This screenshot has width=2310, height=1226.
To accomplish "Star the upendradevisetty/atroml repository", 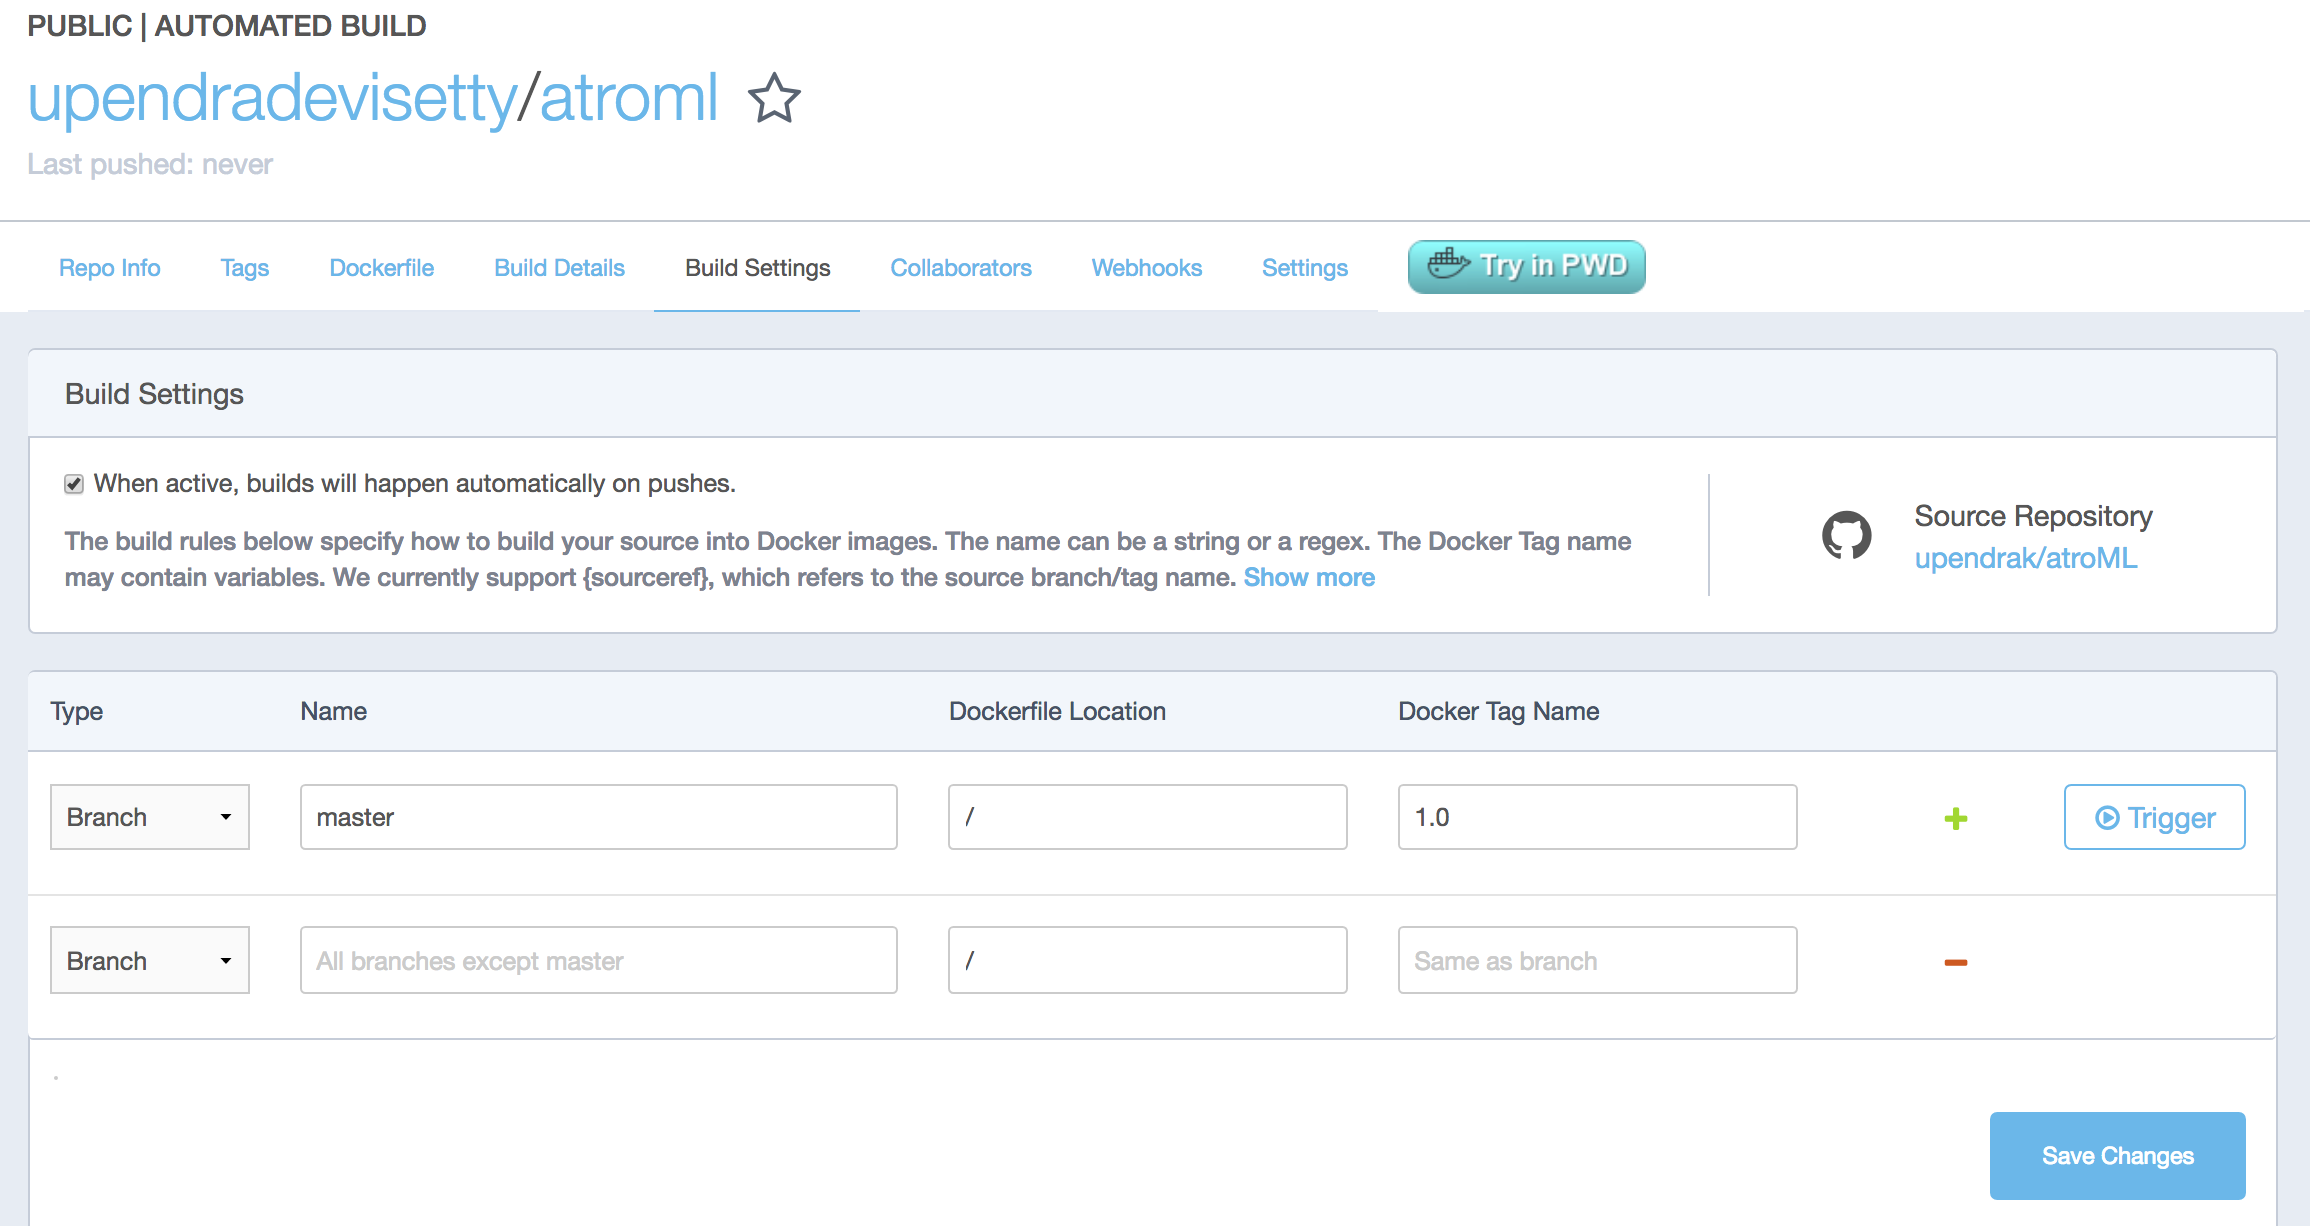I will coord(774,98).
